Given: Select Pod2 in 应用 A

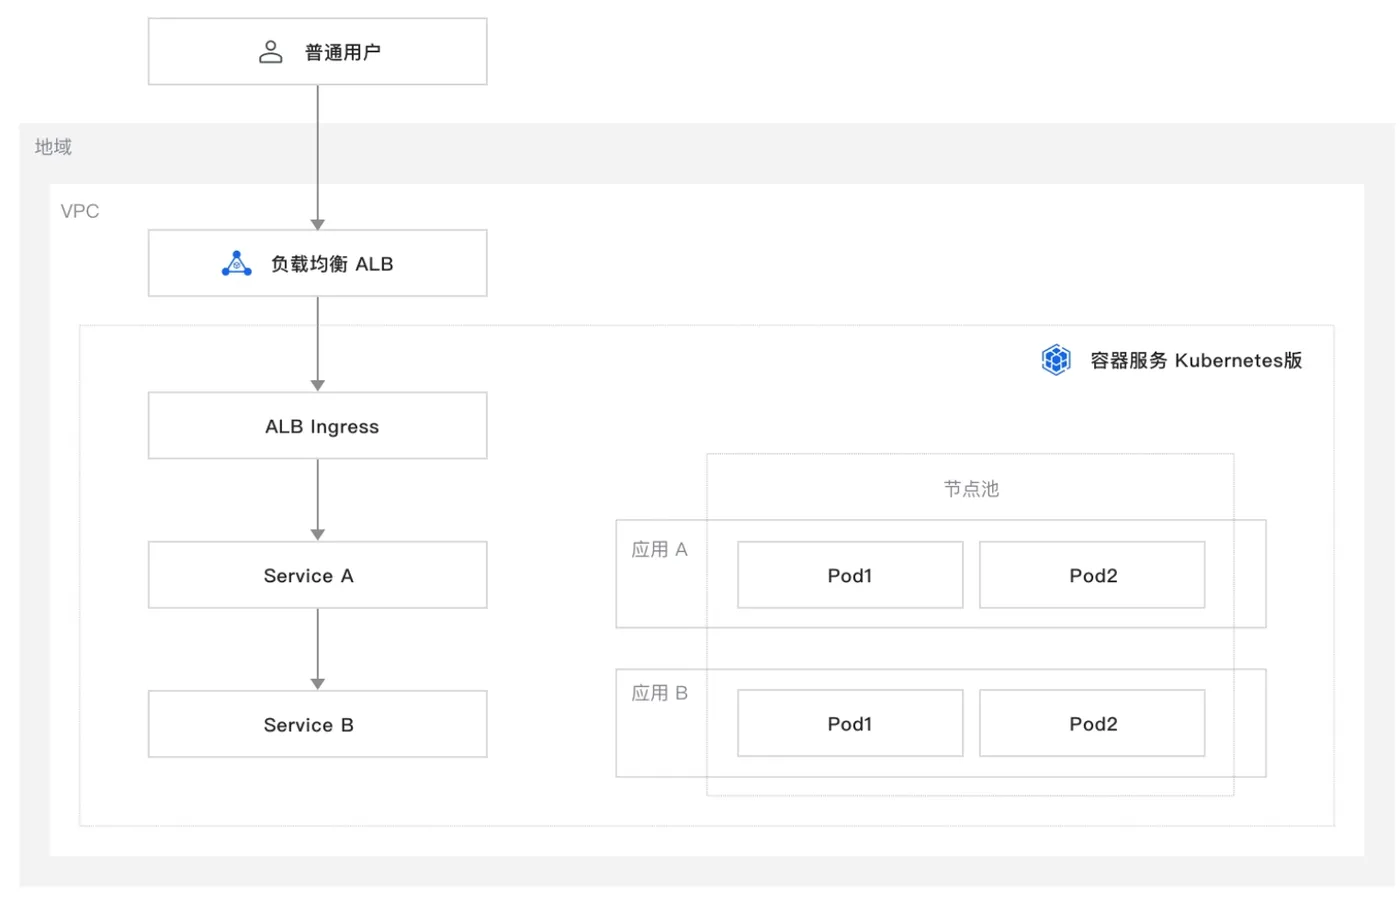Looking at the screenshot, I should [1092, 575].
